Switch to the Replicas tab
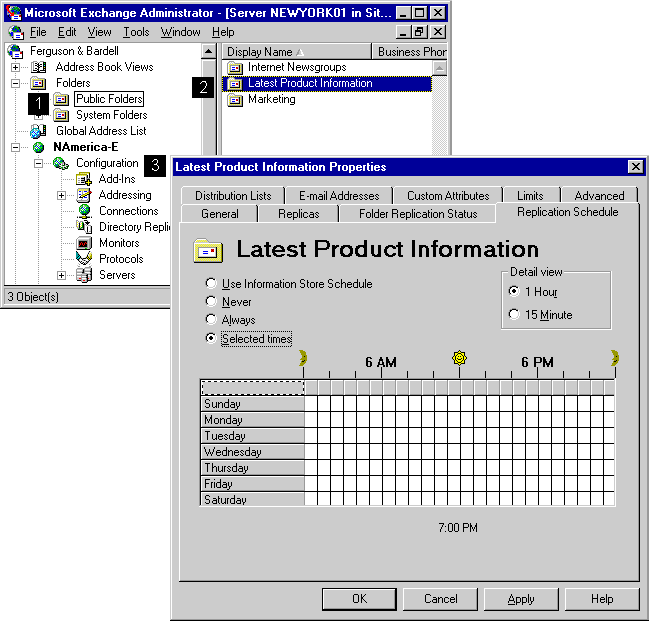Viewport: 649px width, 621px height. pyautogui.click(x=298, y=214)
